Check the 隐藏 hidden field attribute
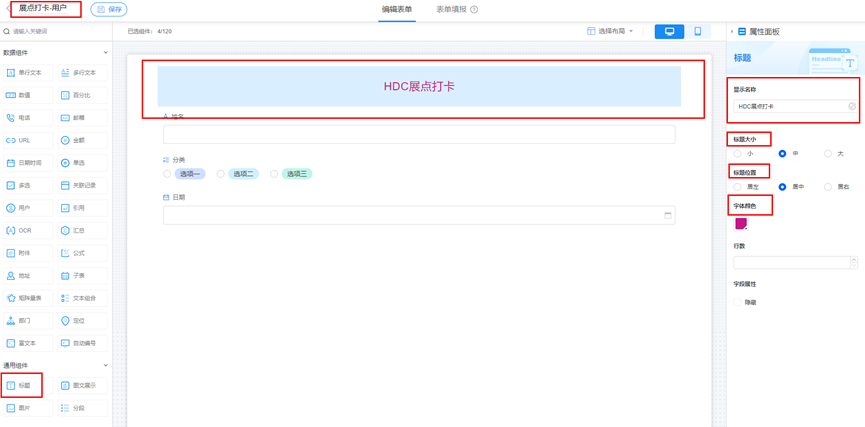This screenshot has width=865, height=427. pos(738,302)
